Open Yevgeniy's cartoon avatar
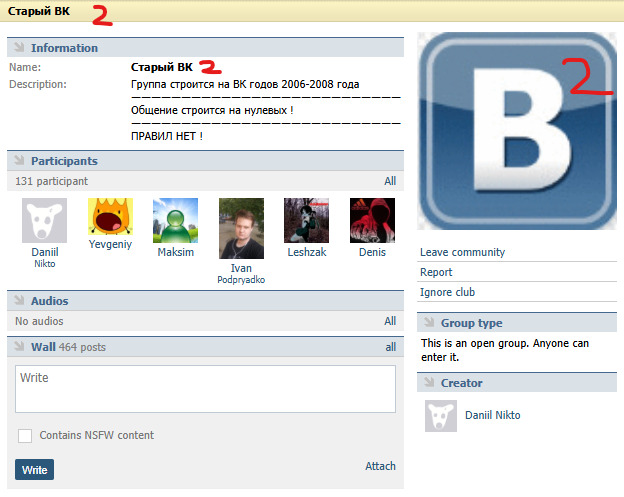 point(110,216)
